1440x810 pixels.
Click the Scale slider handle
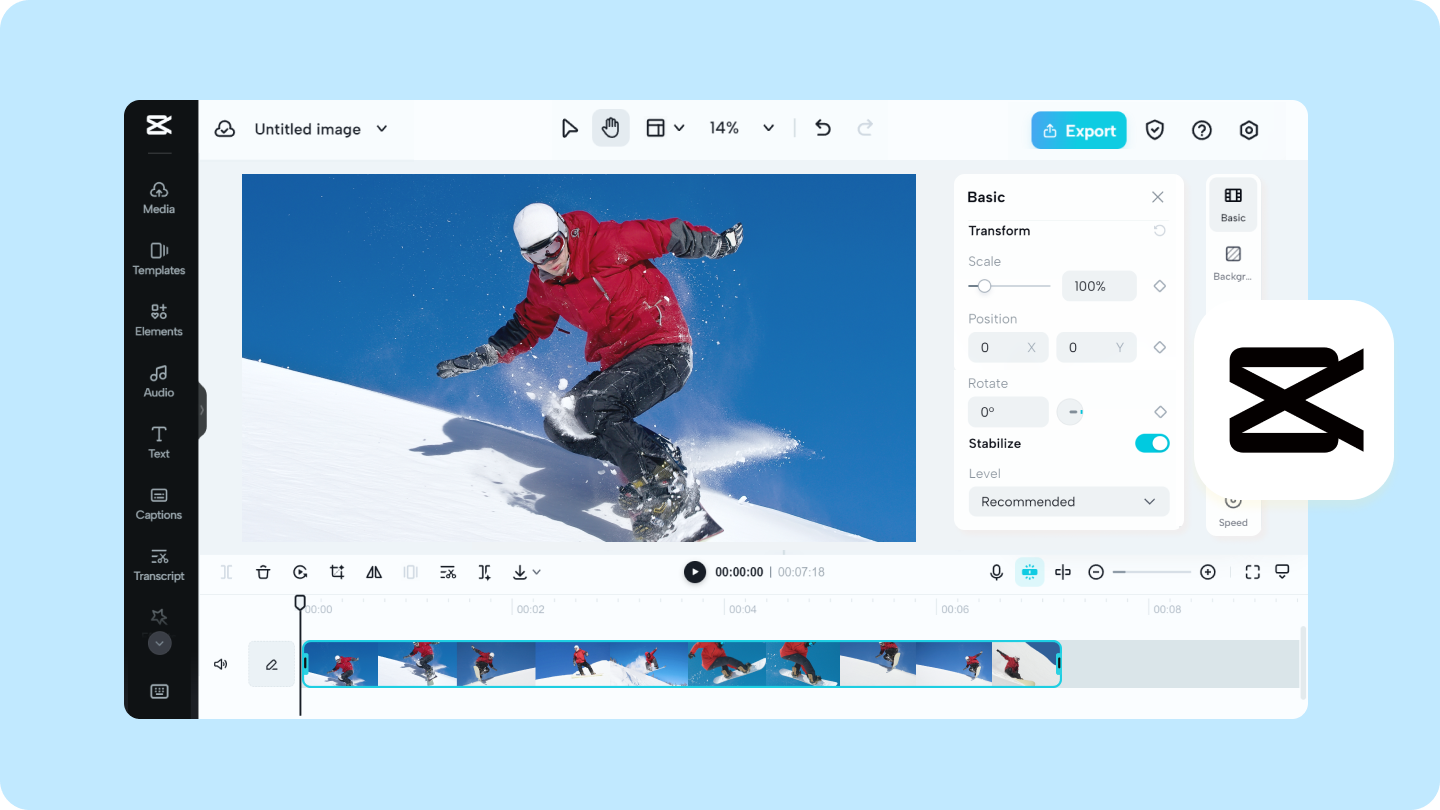[984, 286]
